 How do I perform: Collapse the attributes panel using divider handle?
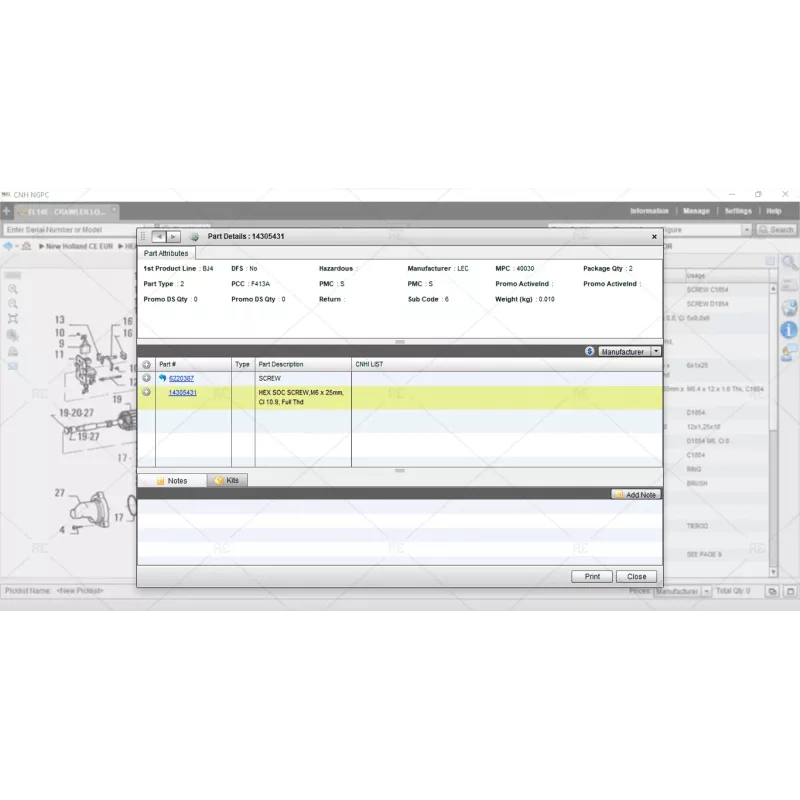399,342
